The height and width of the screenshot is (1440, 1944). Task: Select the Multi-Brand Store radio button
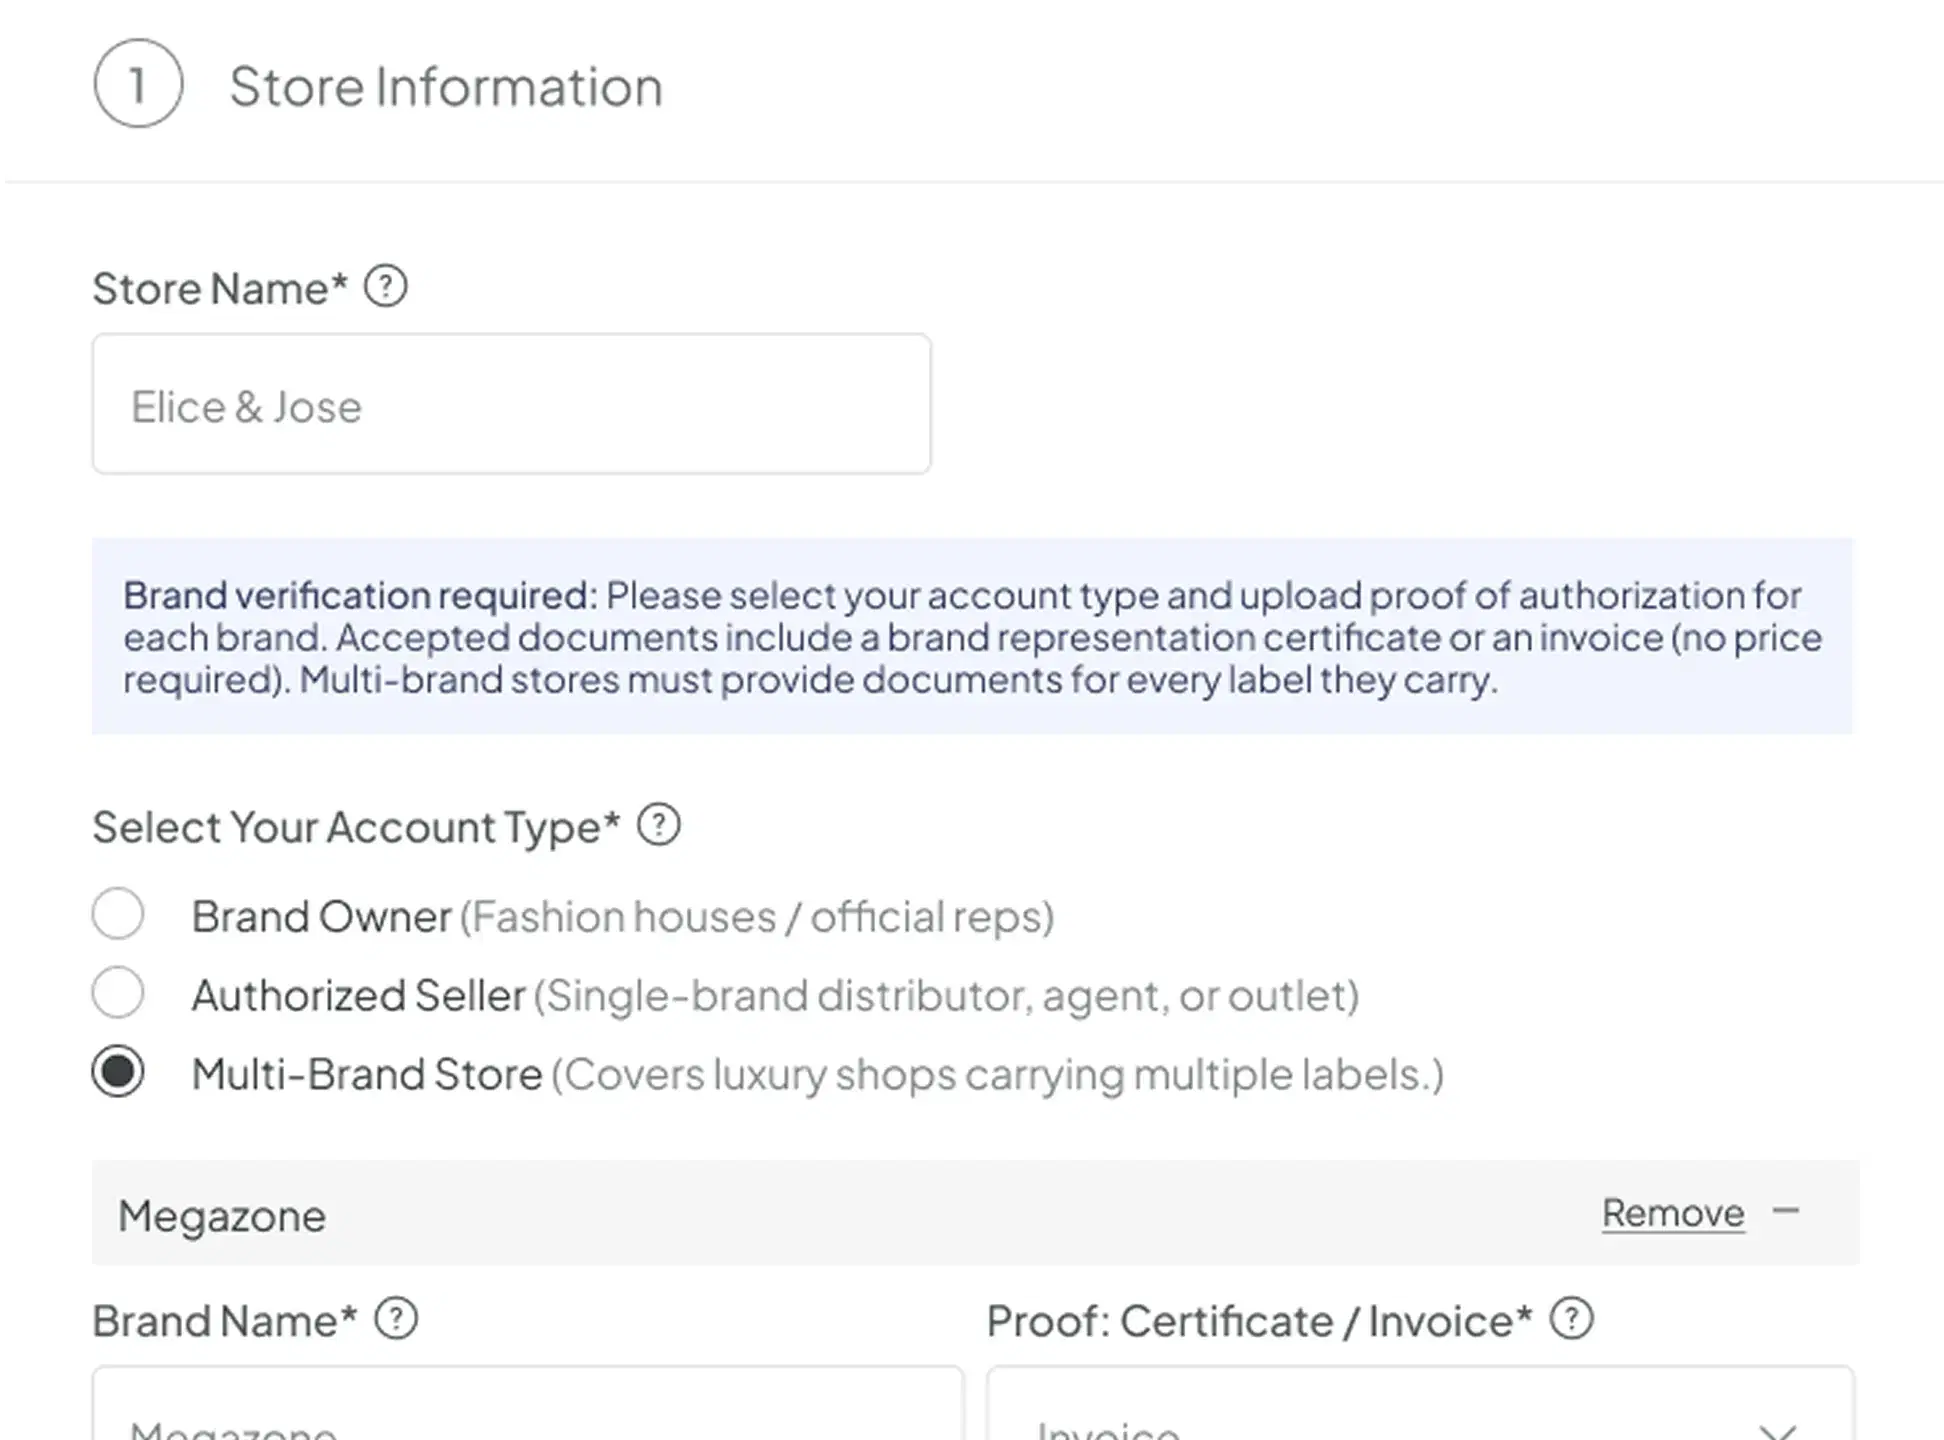click(x=118, y=1072)
